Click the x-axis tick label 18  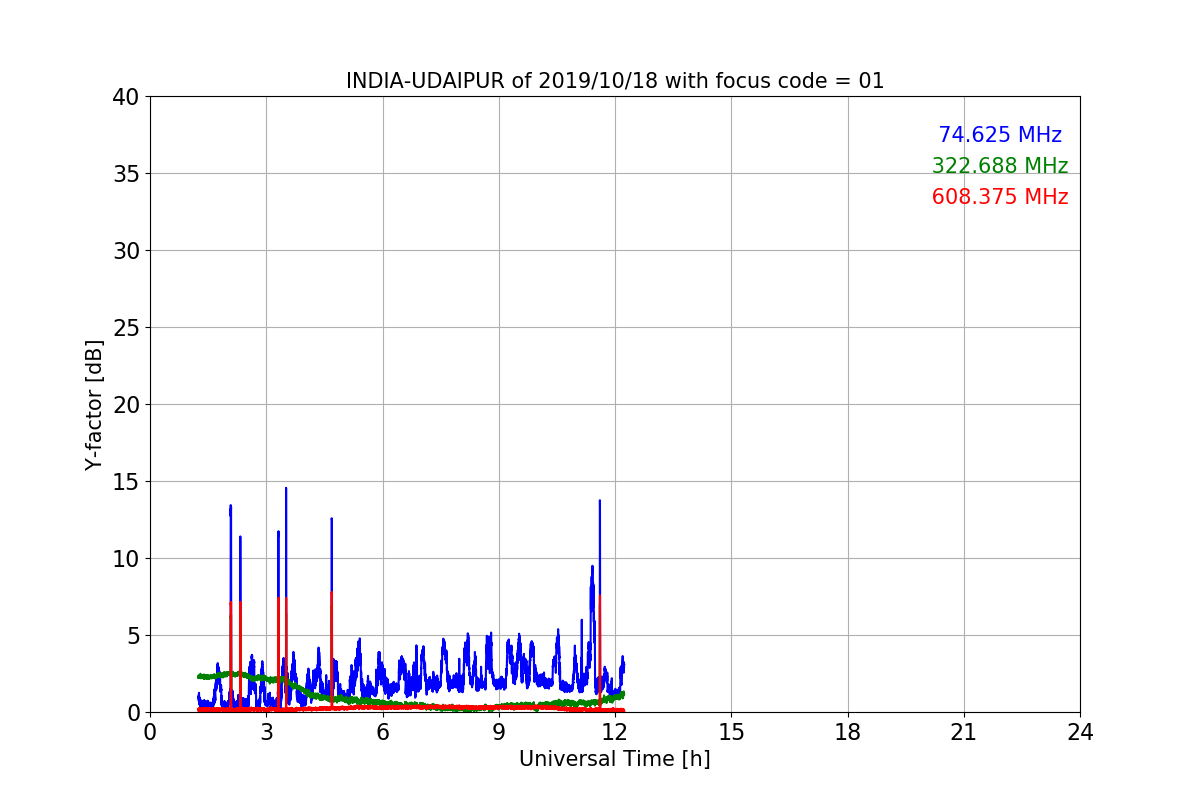(848, 732)
